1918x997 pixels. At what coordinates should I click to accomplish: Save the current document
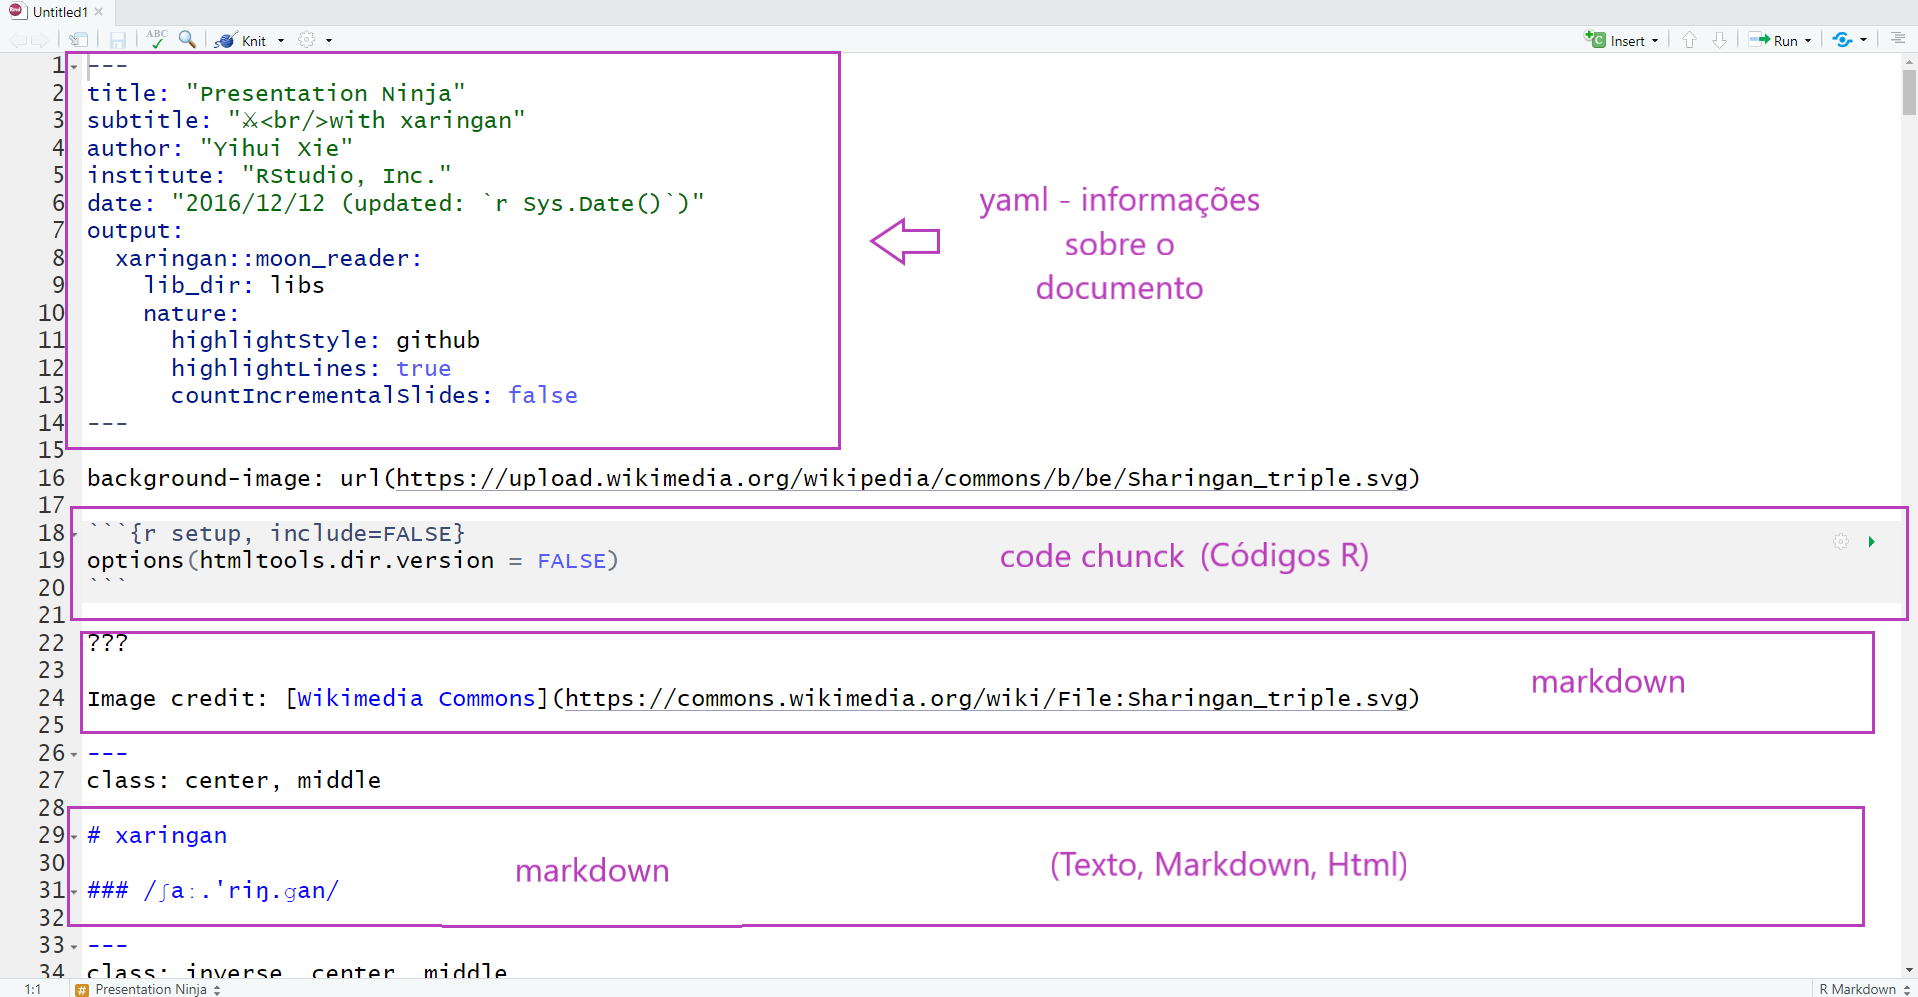[118, 40]
